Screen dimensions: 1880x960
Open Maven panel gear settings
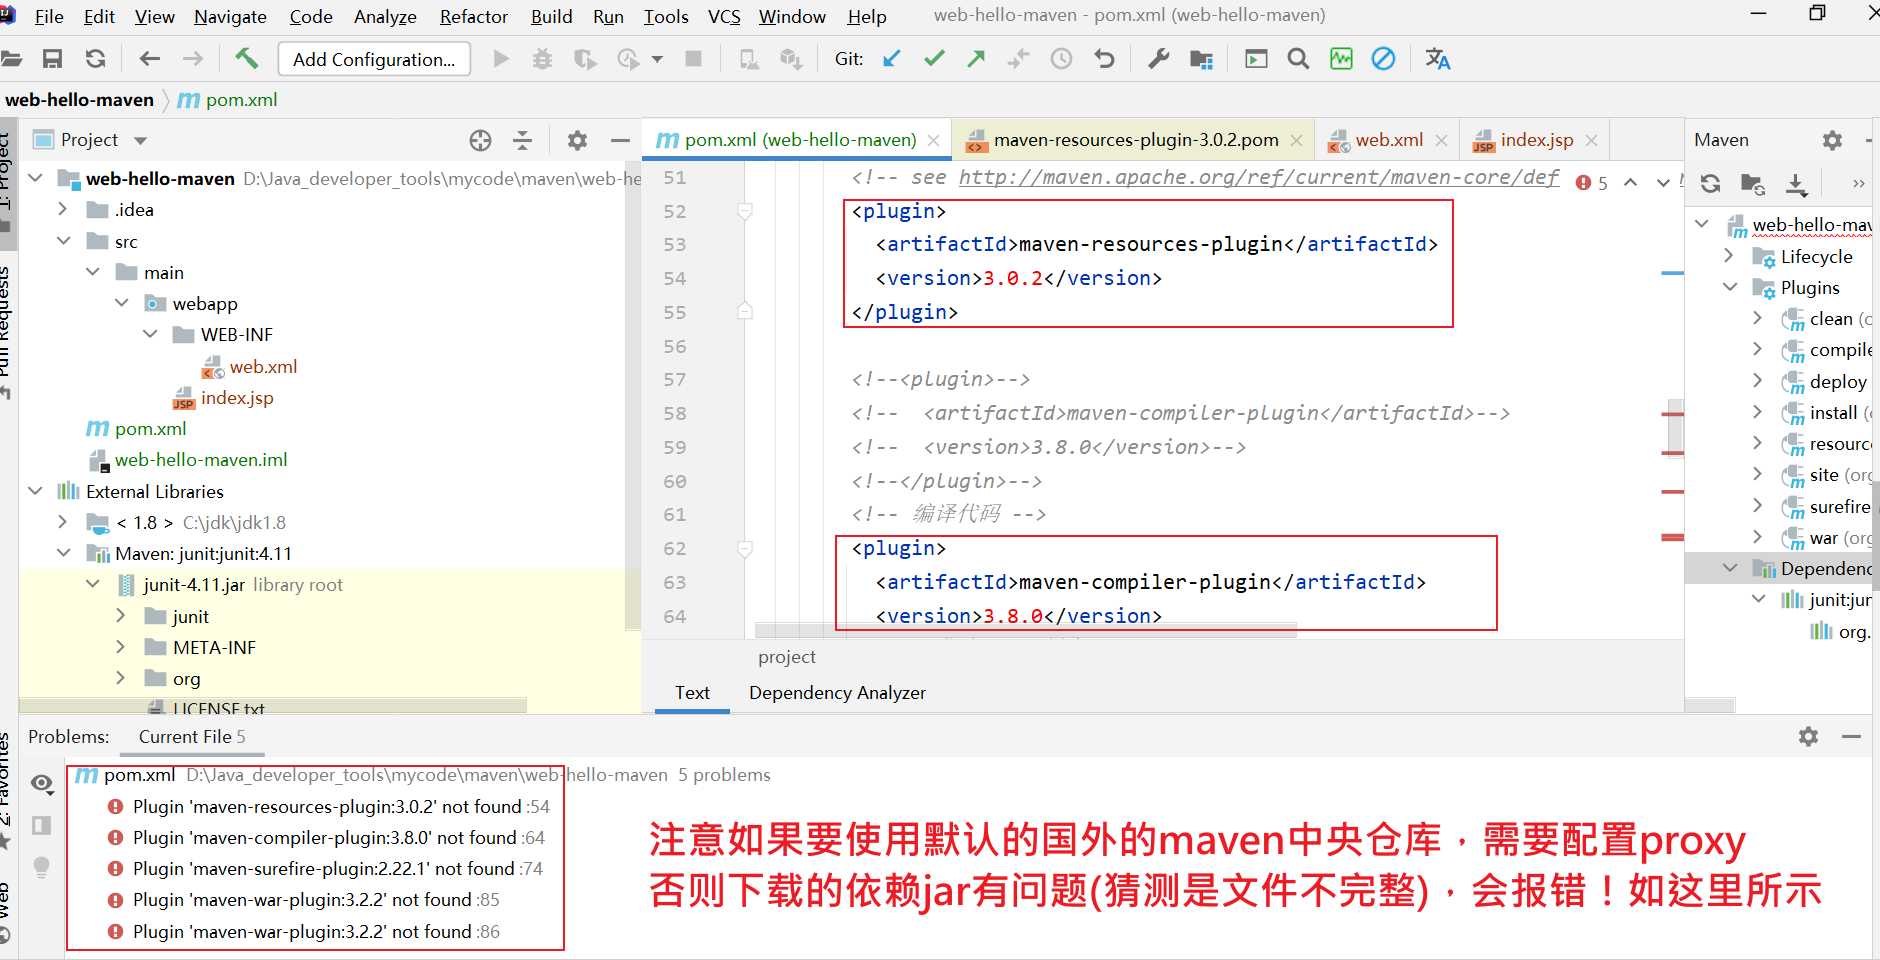pos(1832,140)
